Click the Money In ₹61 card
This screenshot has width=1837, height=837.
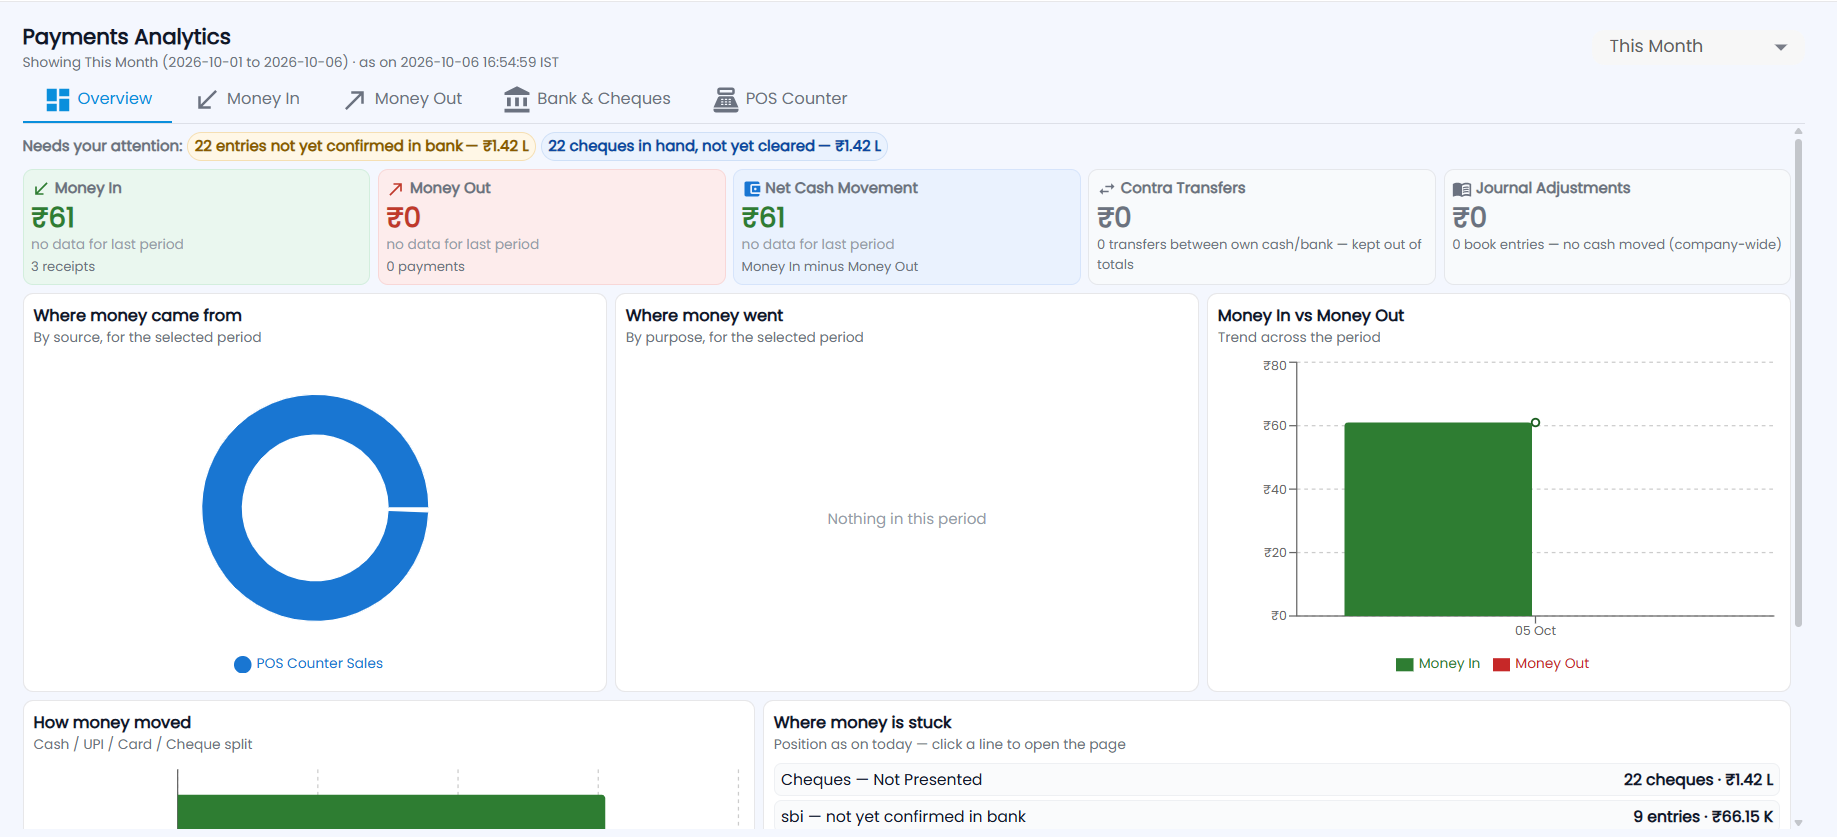tap(197, 227)
